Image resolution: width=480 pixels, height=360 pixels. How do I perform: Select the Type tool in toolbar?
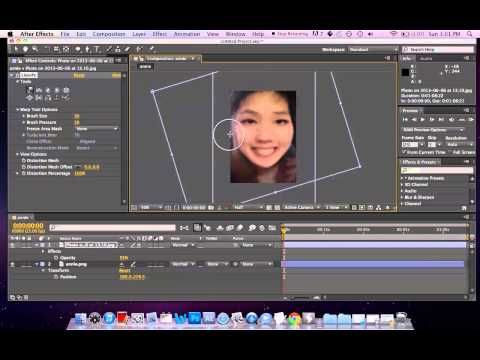pos(97,49)
